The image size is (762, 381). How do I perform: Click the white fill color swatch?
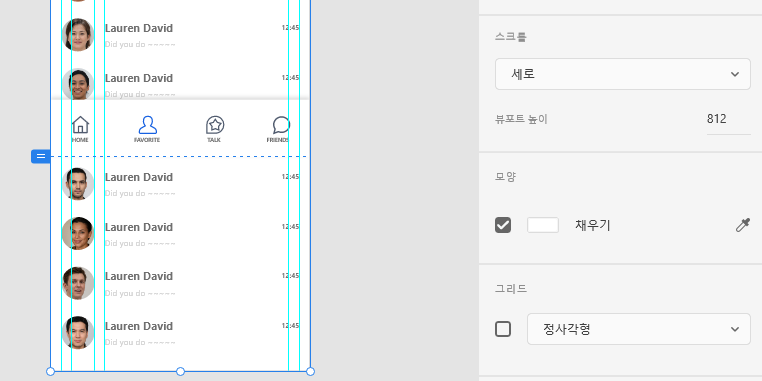click(543, 225)
